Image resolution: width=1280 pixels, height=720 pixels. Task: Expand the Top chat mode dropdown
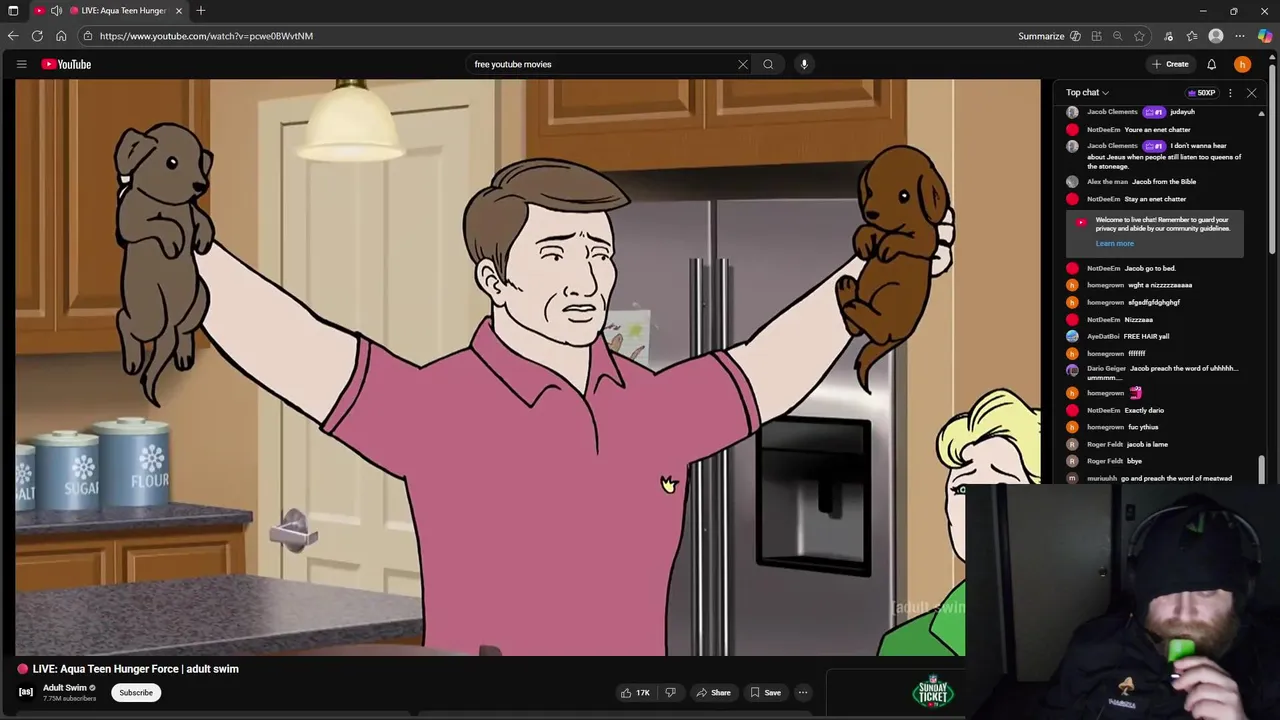click(1087, 92)
